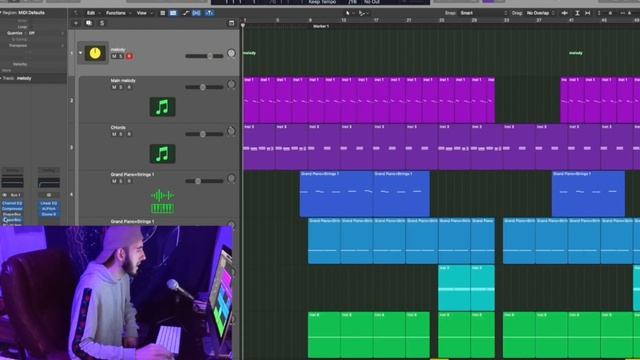
Task: Select the first magenta Main melody region
Action: click(251, 100)
